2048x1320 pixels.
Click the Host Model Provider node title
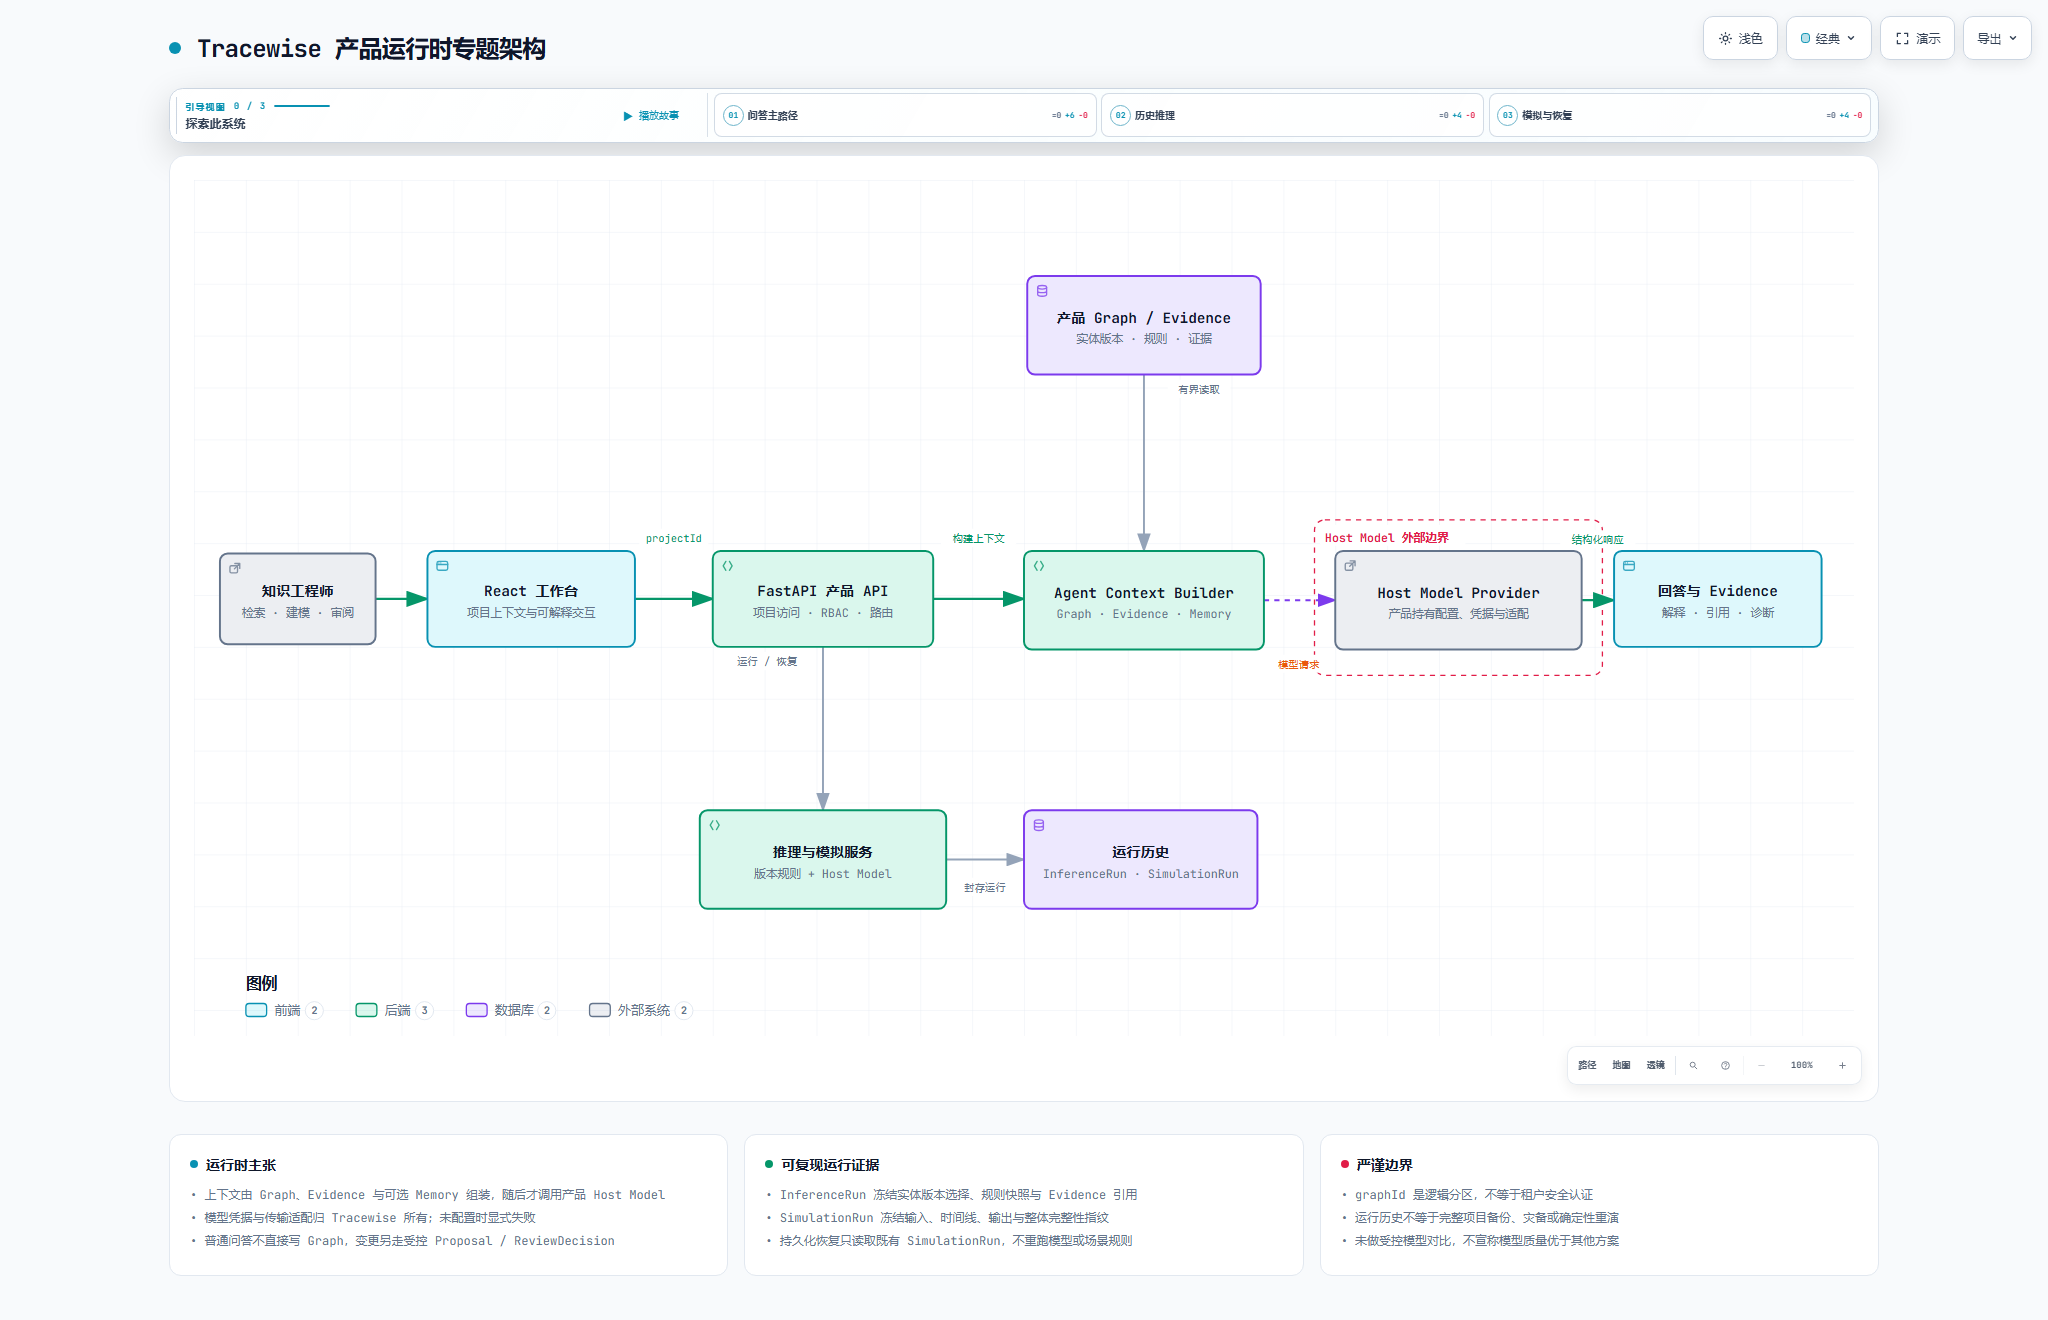pos(1458,593)
